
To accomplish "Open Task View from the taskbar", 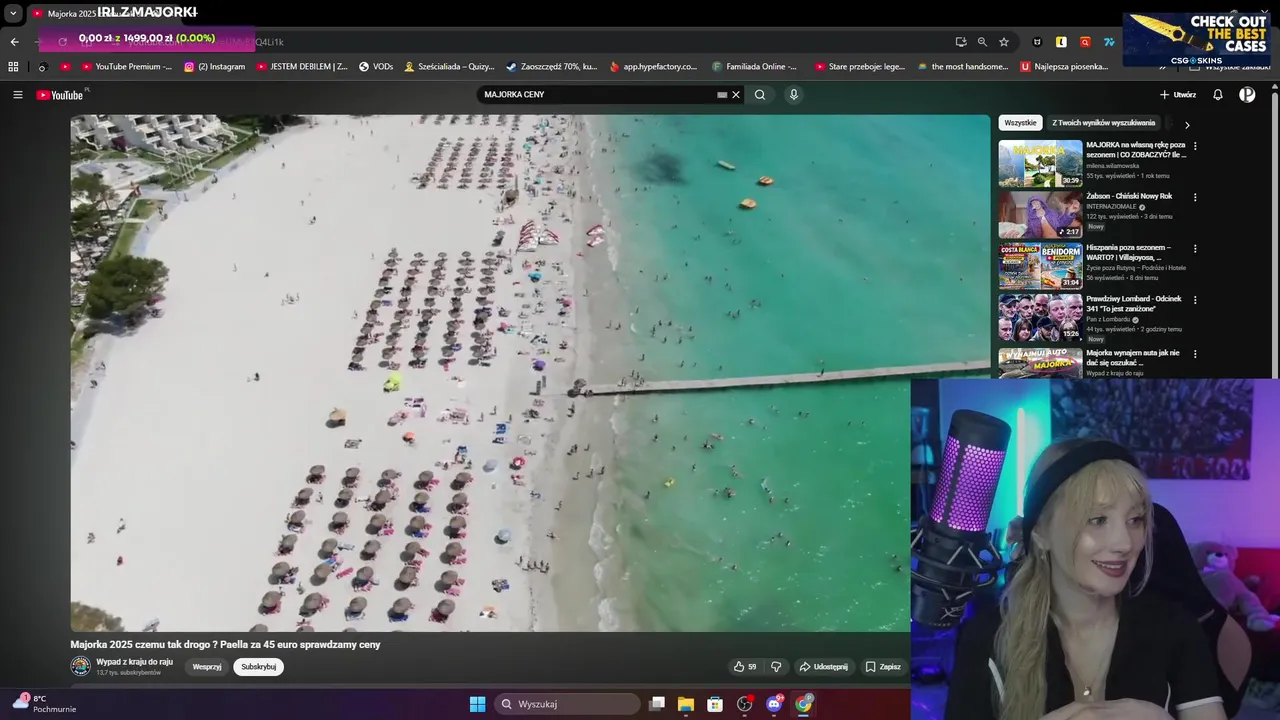I will pos(656,704).
